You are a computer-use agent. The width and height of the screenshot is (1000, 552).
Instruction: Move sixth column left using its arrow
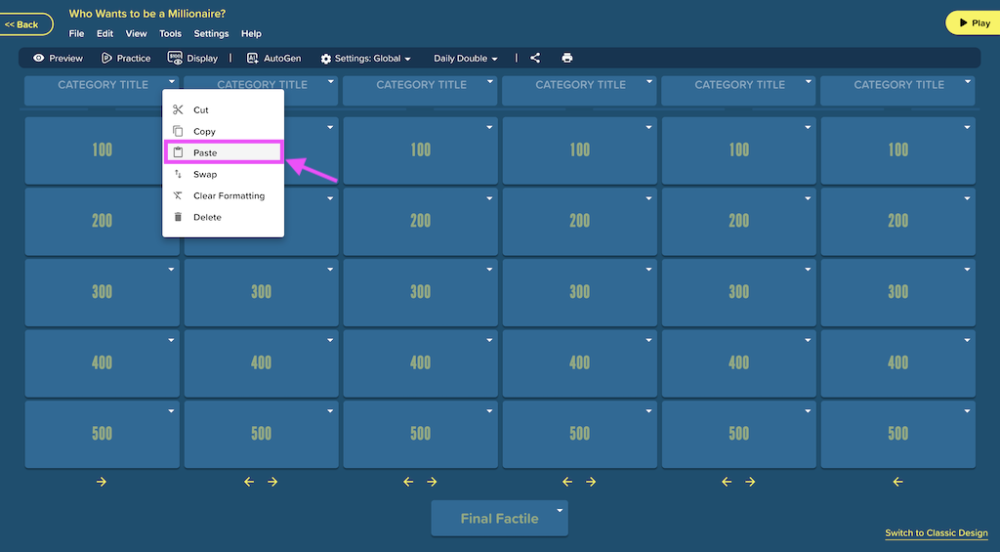click(898, 482)
